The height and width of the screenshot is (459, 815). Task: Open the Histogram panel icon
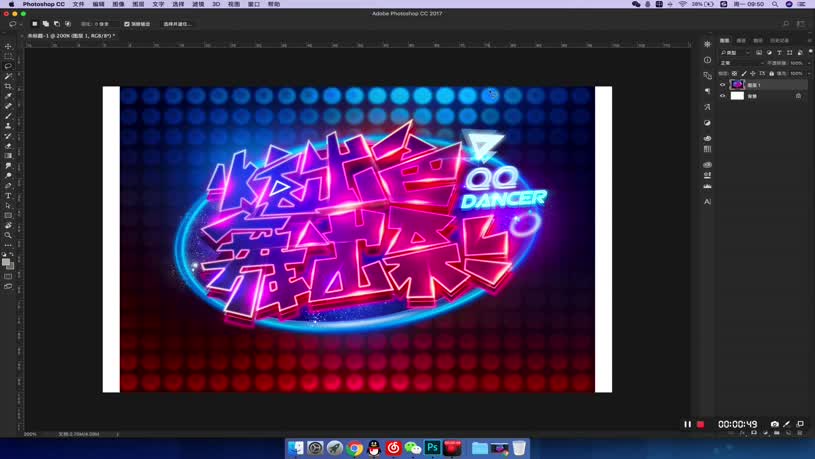click(707, 186)
